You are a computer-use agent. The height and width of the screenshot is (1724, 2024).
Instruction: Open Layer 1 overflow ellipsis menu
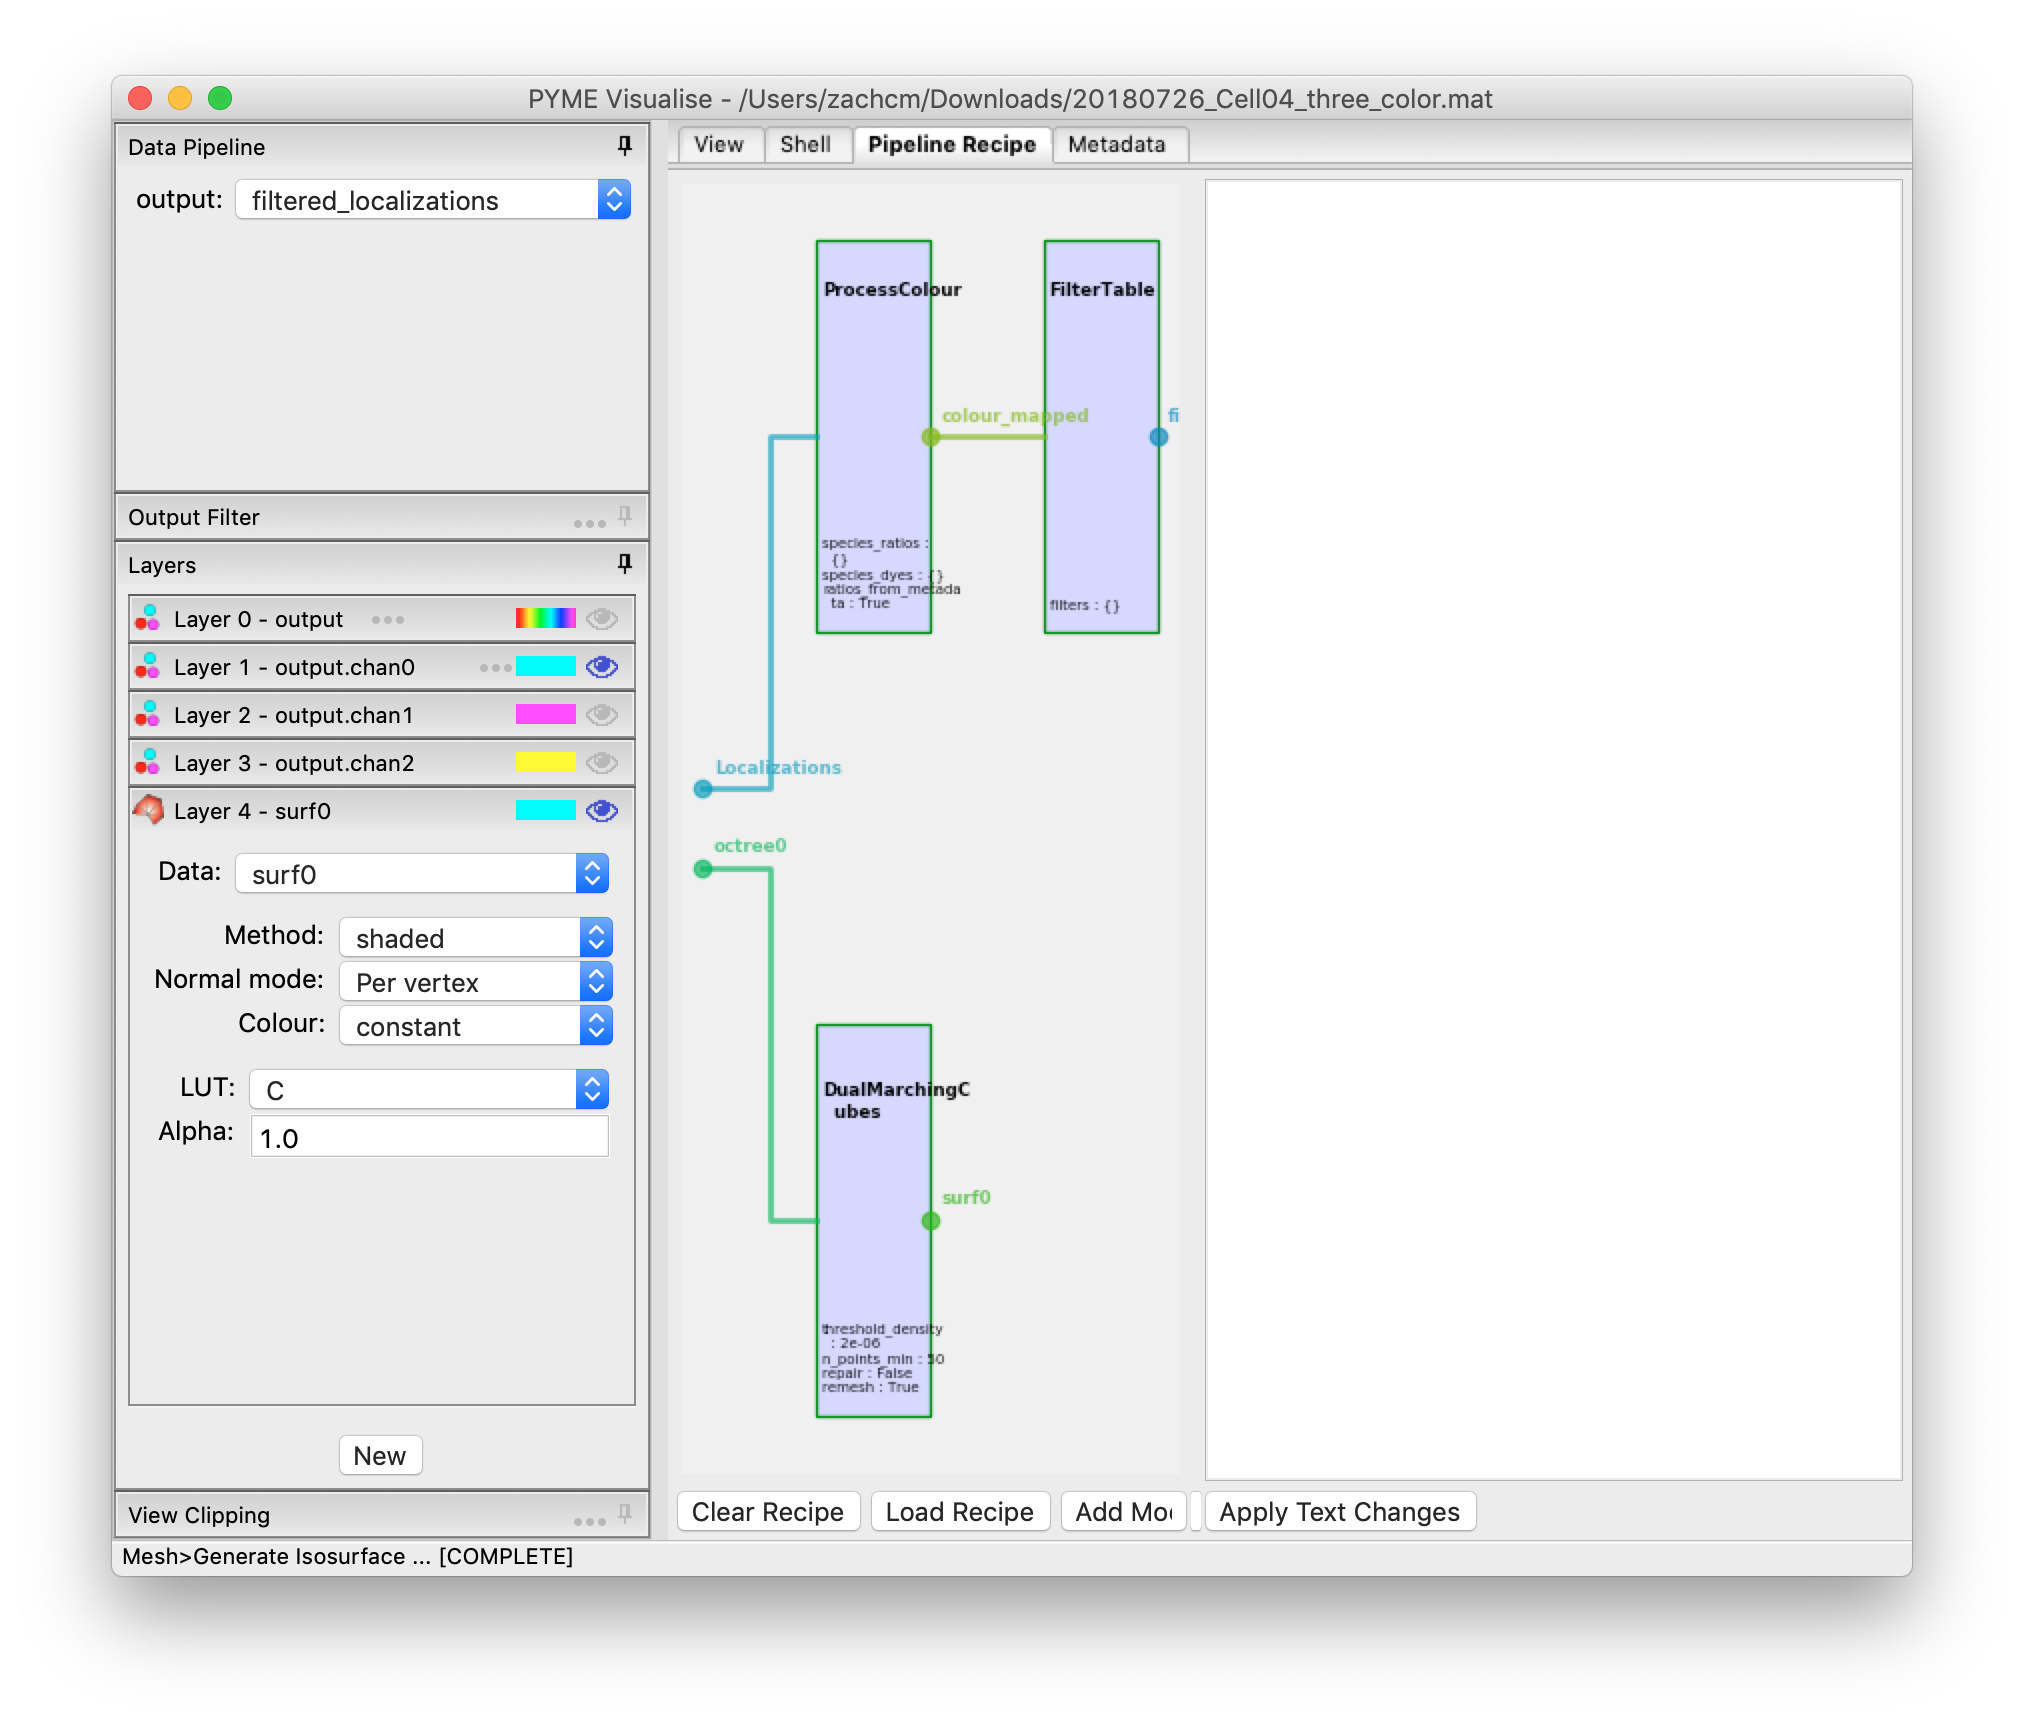(x=494, y=667)
